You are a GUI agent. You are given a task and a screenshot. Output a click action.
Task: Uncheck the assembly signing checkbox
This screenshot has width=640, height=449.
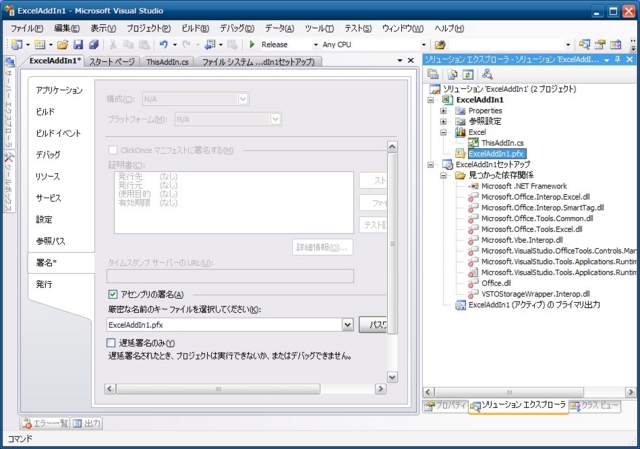113,294
